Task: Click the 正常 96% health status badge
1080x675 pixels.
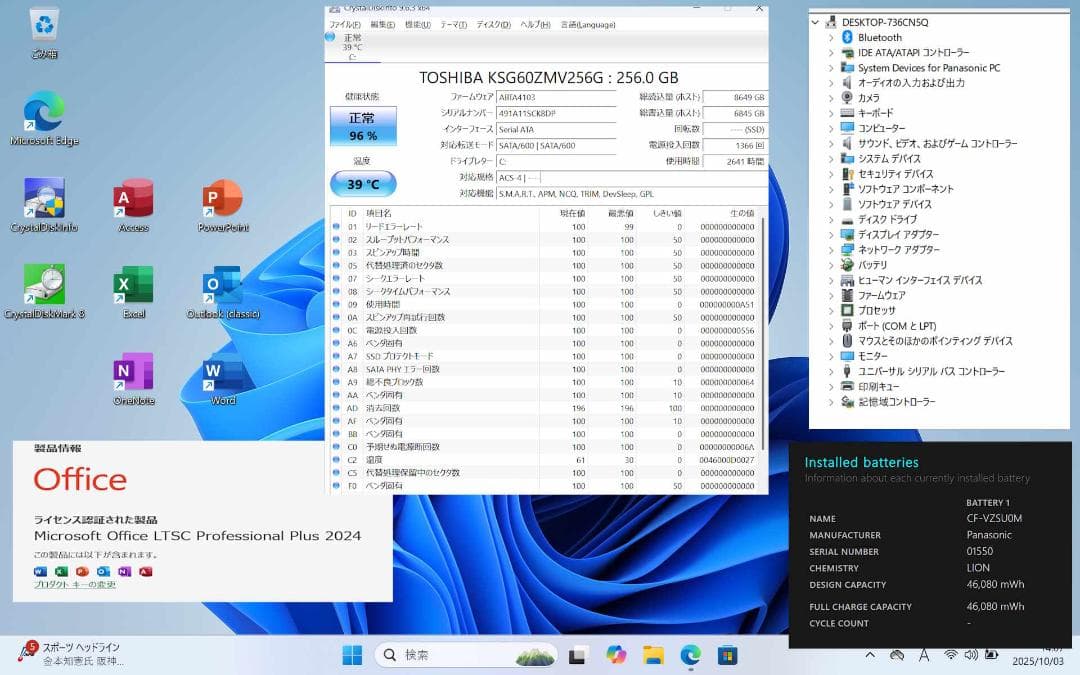Action: click(362, 126)
